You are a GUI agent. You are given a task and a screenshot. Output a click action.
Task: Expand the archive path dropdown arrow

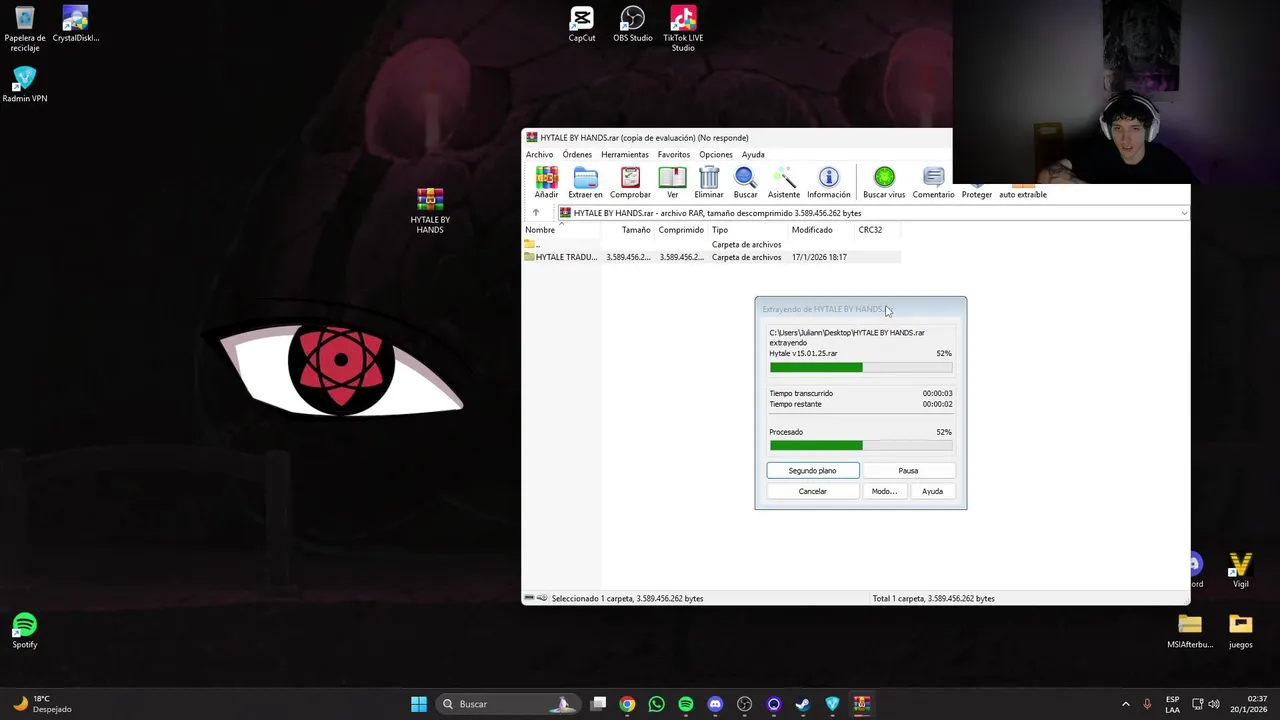[x=1184, y=213]
